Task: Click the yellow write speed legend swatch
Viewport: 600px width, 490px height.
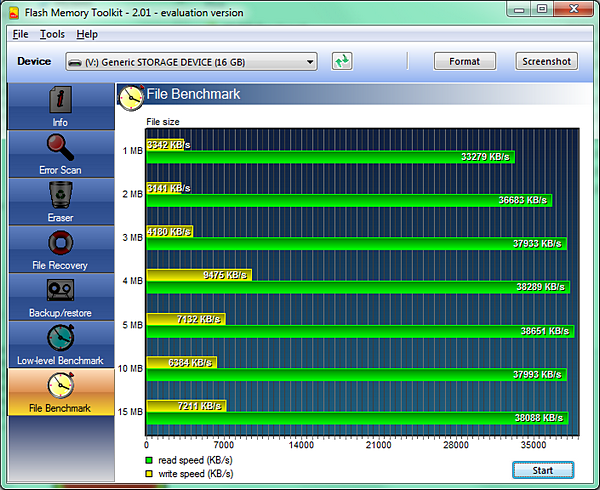Action: 149,474
